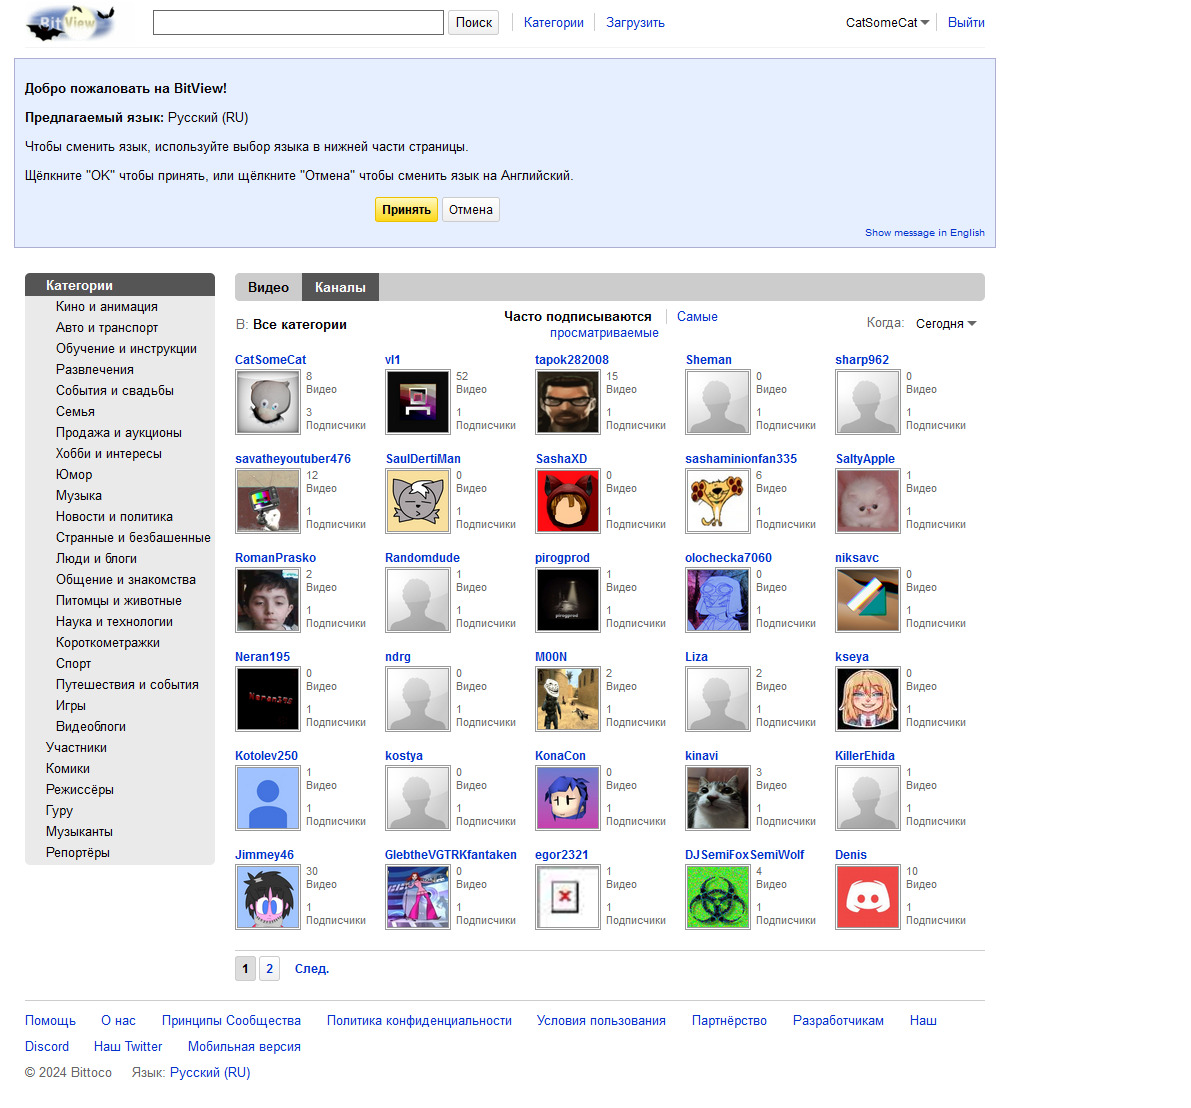
Task: Select Режиссёры in sidebar
Action: [80, 789]
